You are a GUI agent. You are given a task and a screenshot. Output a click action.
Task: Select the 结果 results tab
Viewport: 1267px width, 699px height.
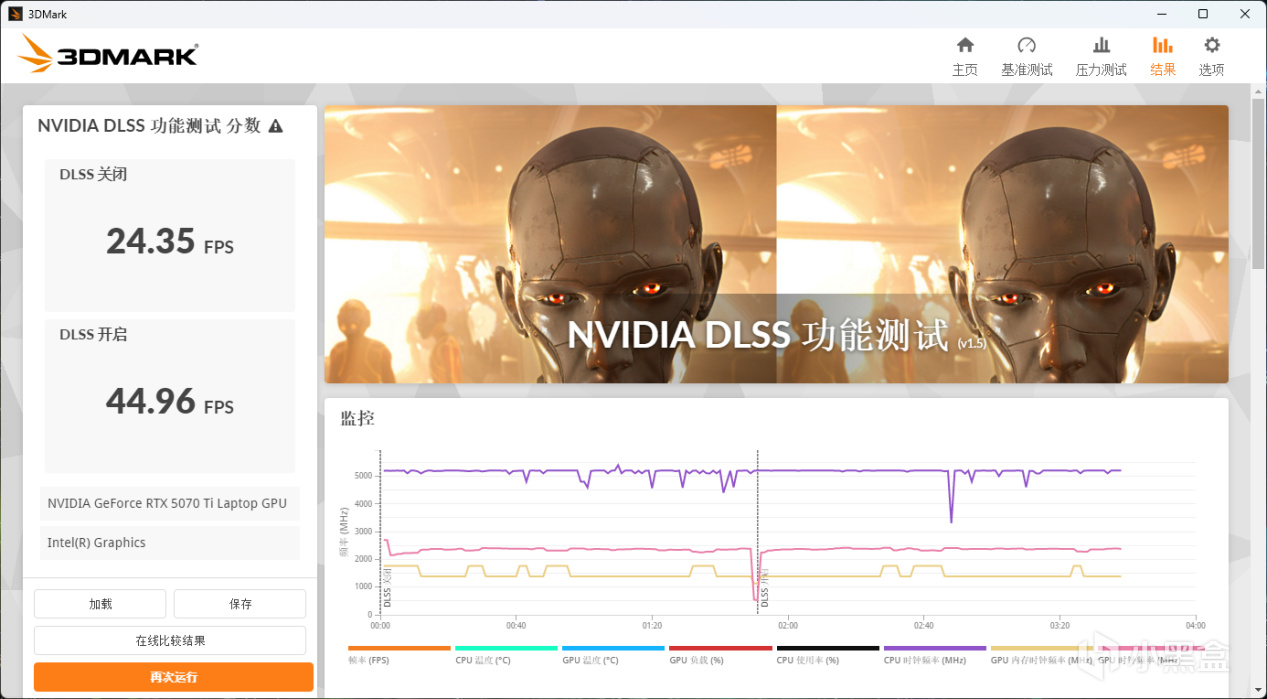pos(1163,57)
